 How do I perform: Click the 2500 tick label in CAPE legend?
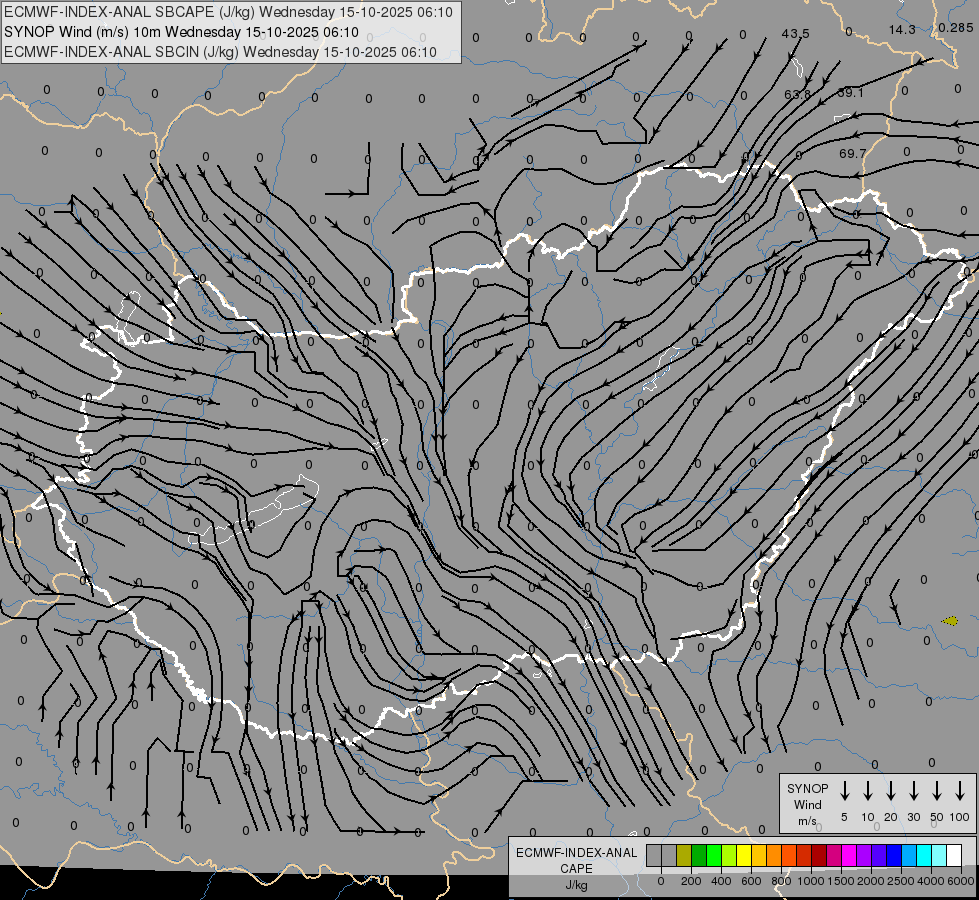click(901, 881)
